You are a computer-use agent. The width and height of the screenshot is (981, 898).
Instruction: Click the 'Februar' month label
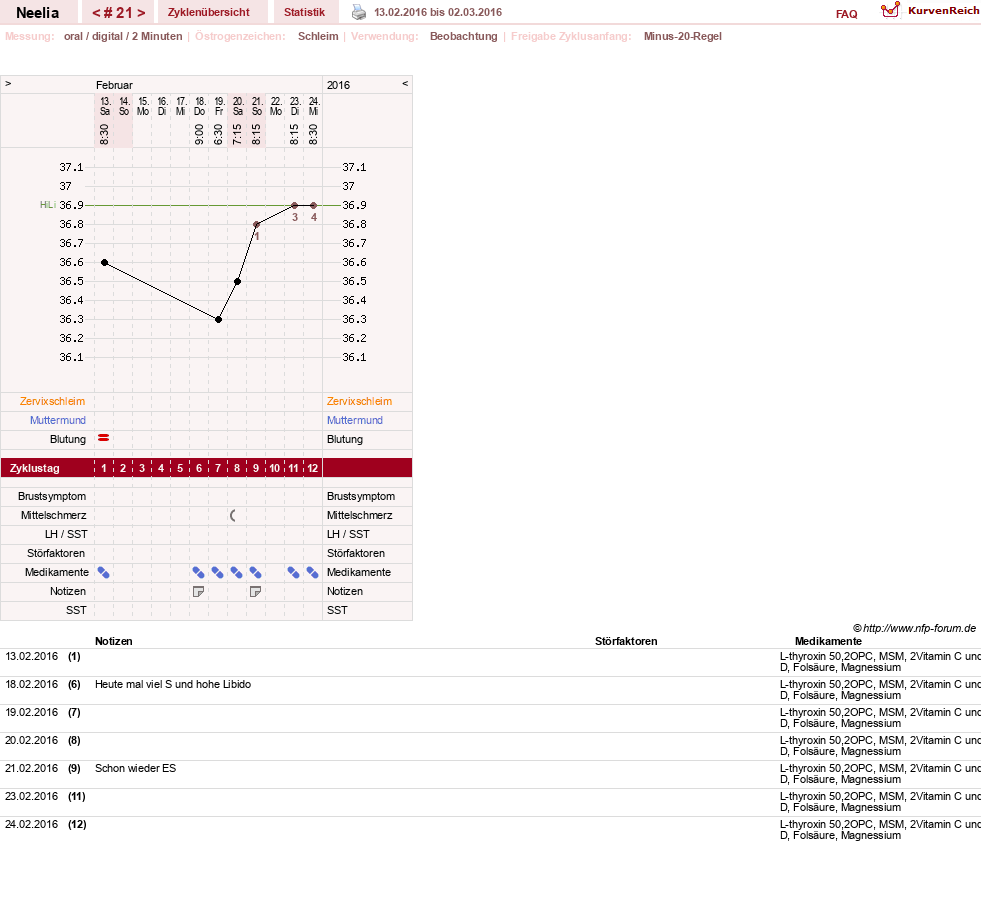114,85
